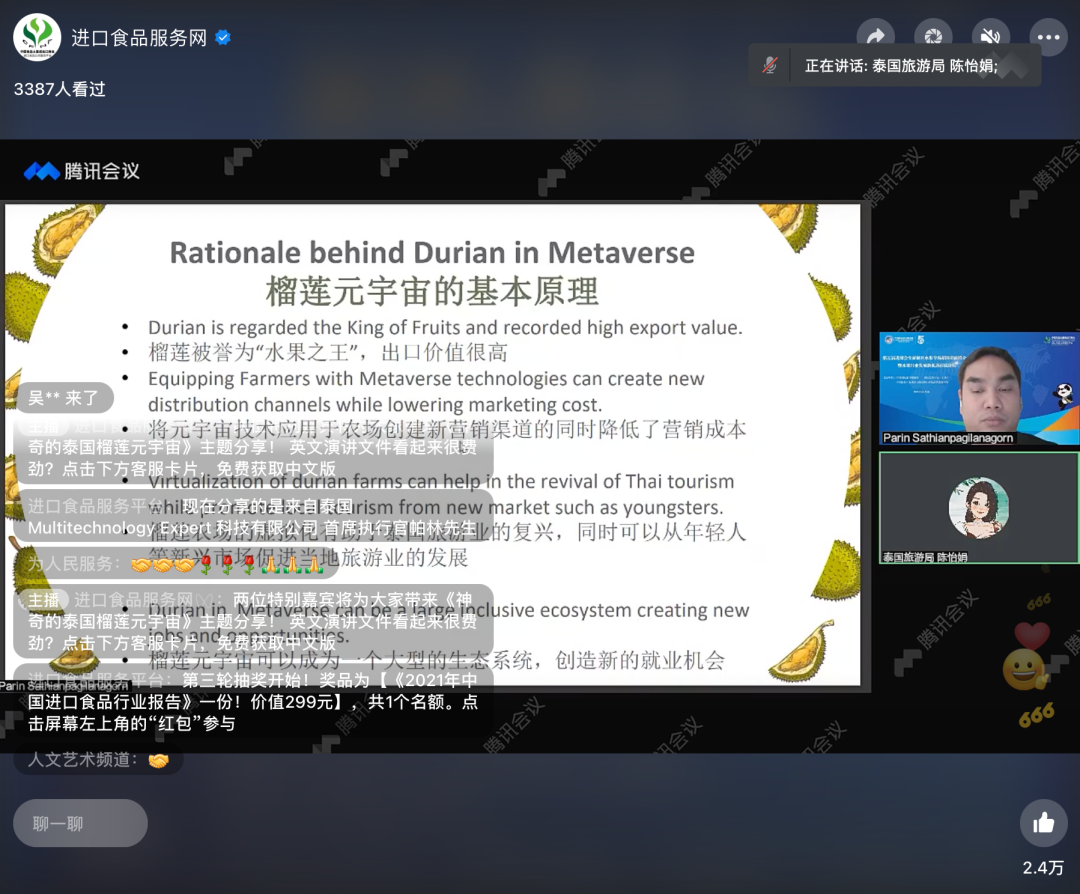The height and width of the screenshot is (894, 1080).
Task: Tap the floating red heart reaction
Action: coord(1031,635)
